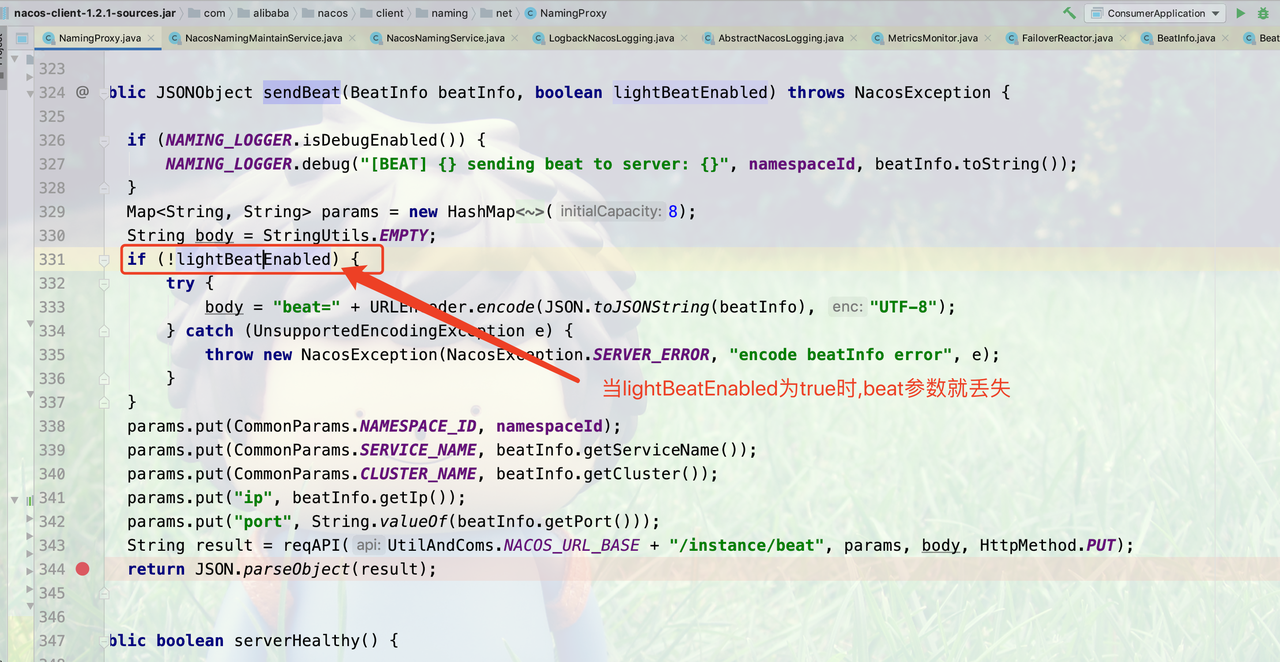
Task: Close the MetricsMonitor.java tab
Action: click(989, 38)
